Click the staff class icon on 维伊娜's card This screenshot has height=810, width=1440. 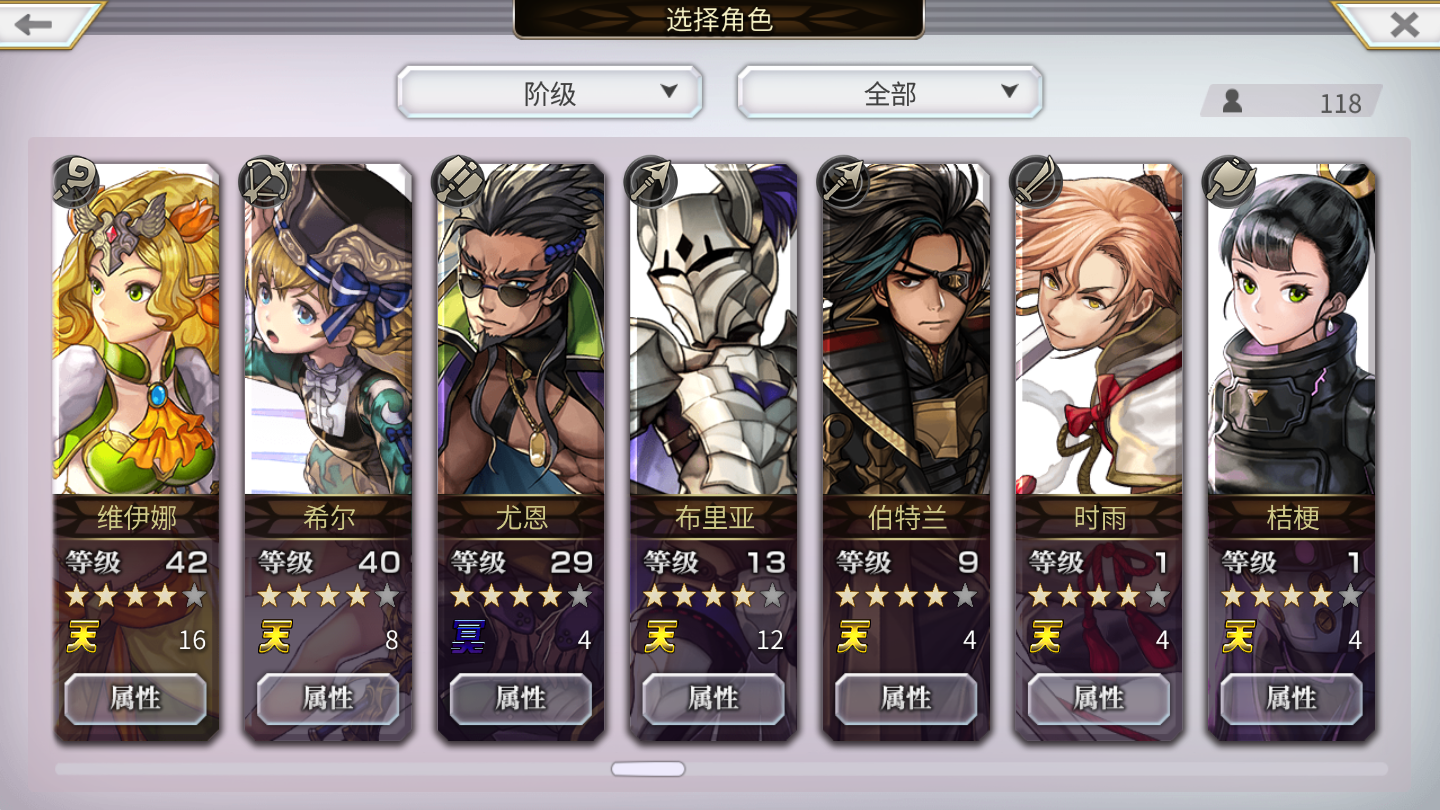(x=76, y=181)
